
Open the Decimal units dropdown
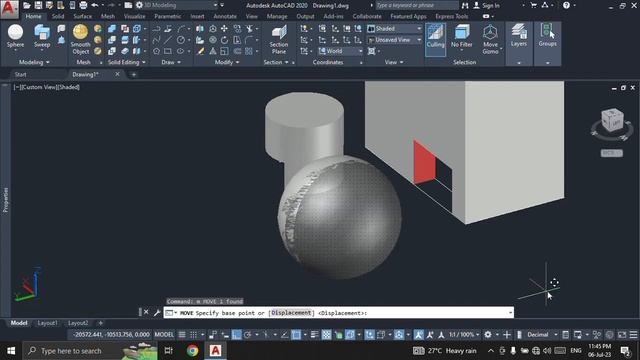pyautogui.click(x=542, y=335)
